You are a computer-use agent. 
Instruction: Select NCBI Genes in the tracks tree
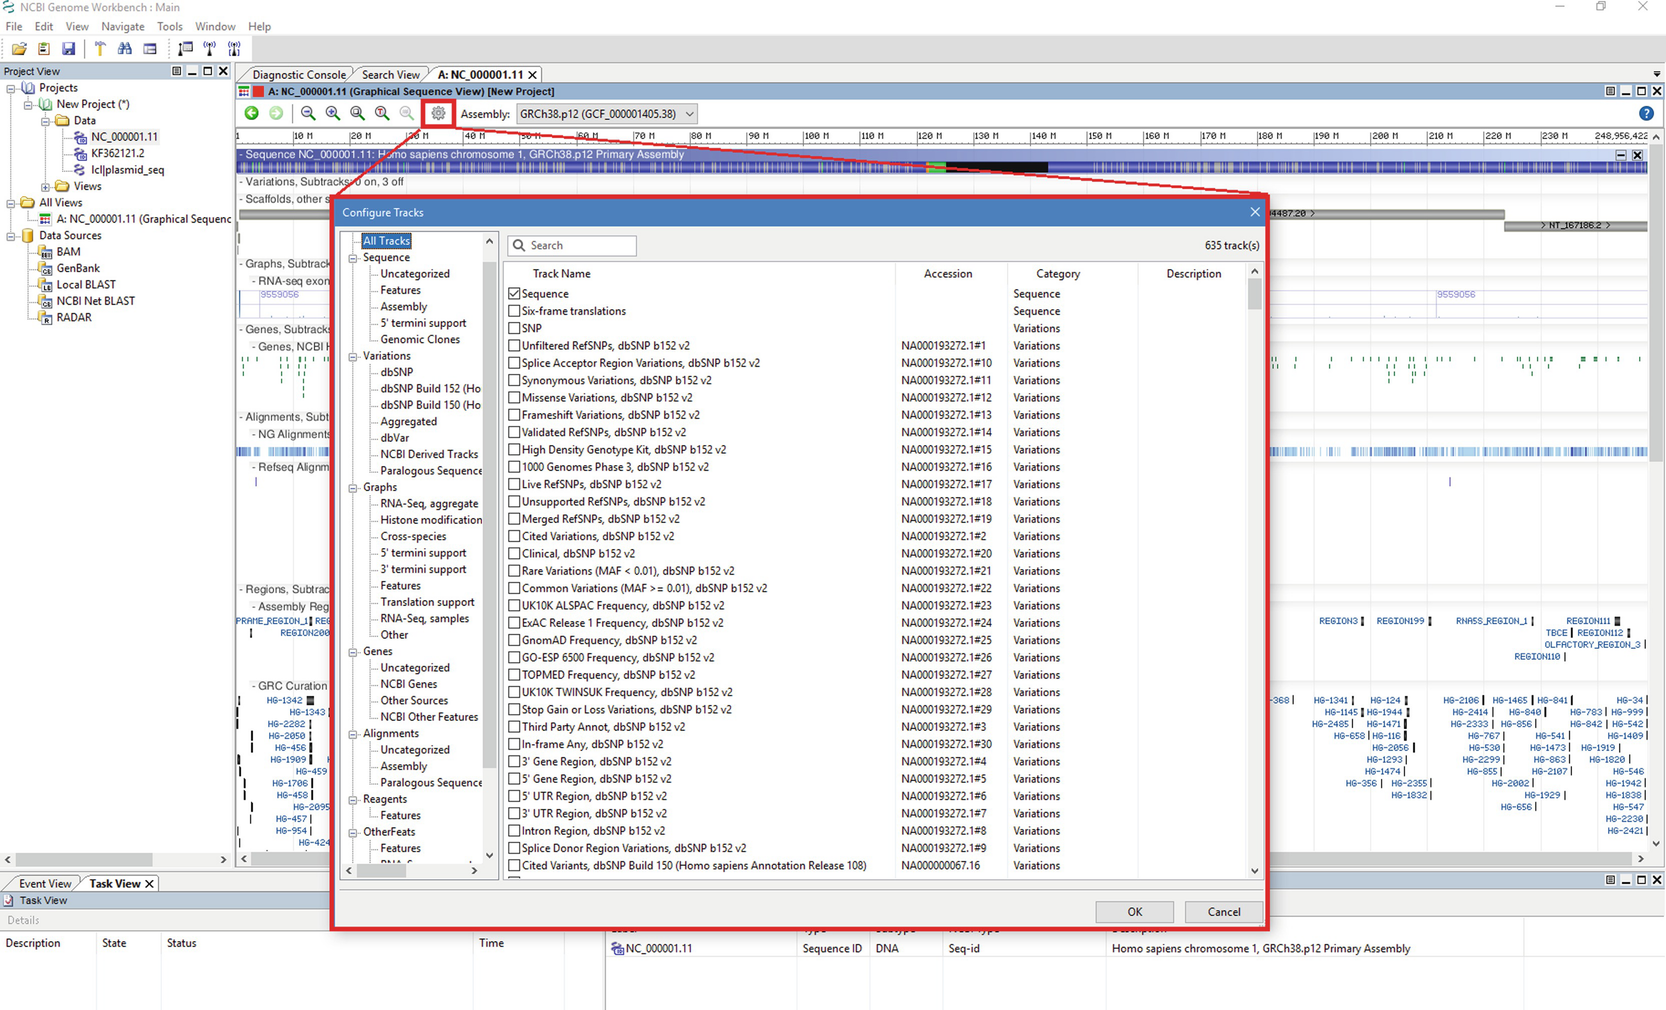pyautogui.click(x=408, y=684)
